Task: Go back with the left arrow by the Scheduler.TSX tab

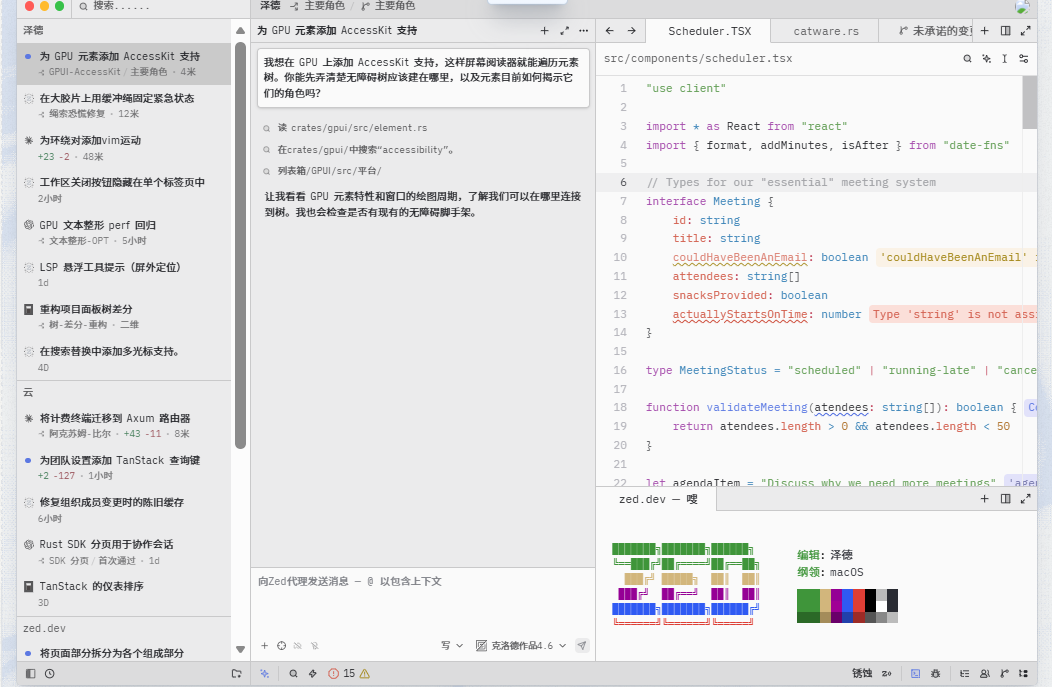Action: (x=609, y=31)
